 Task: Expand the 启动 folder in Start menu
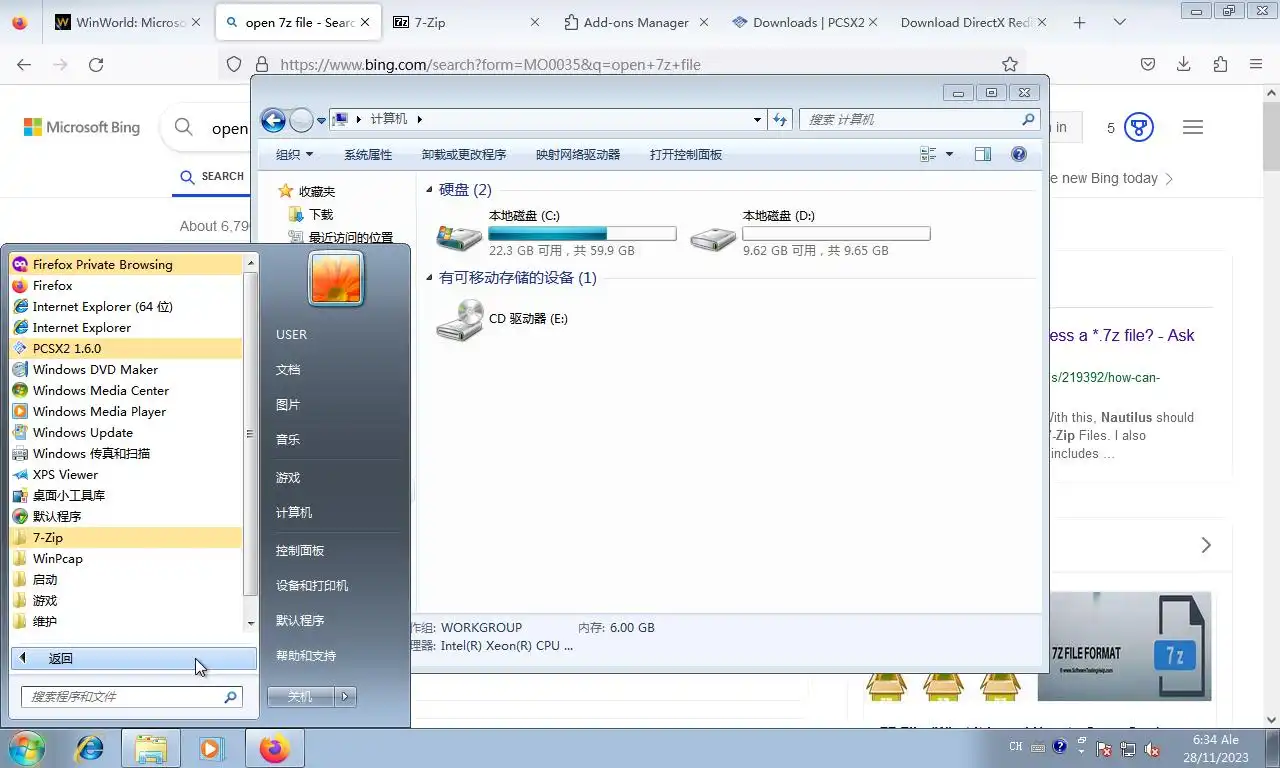click(x=126, y=579)
